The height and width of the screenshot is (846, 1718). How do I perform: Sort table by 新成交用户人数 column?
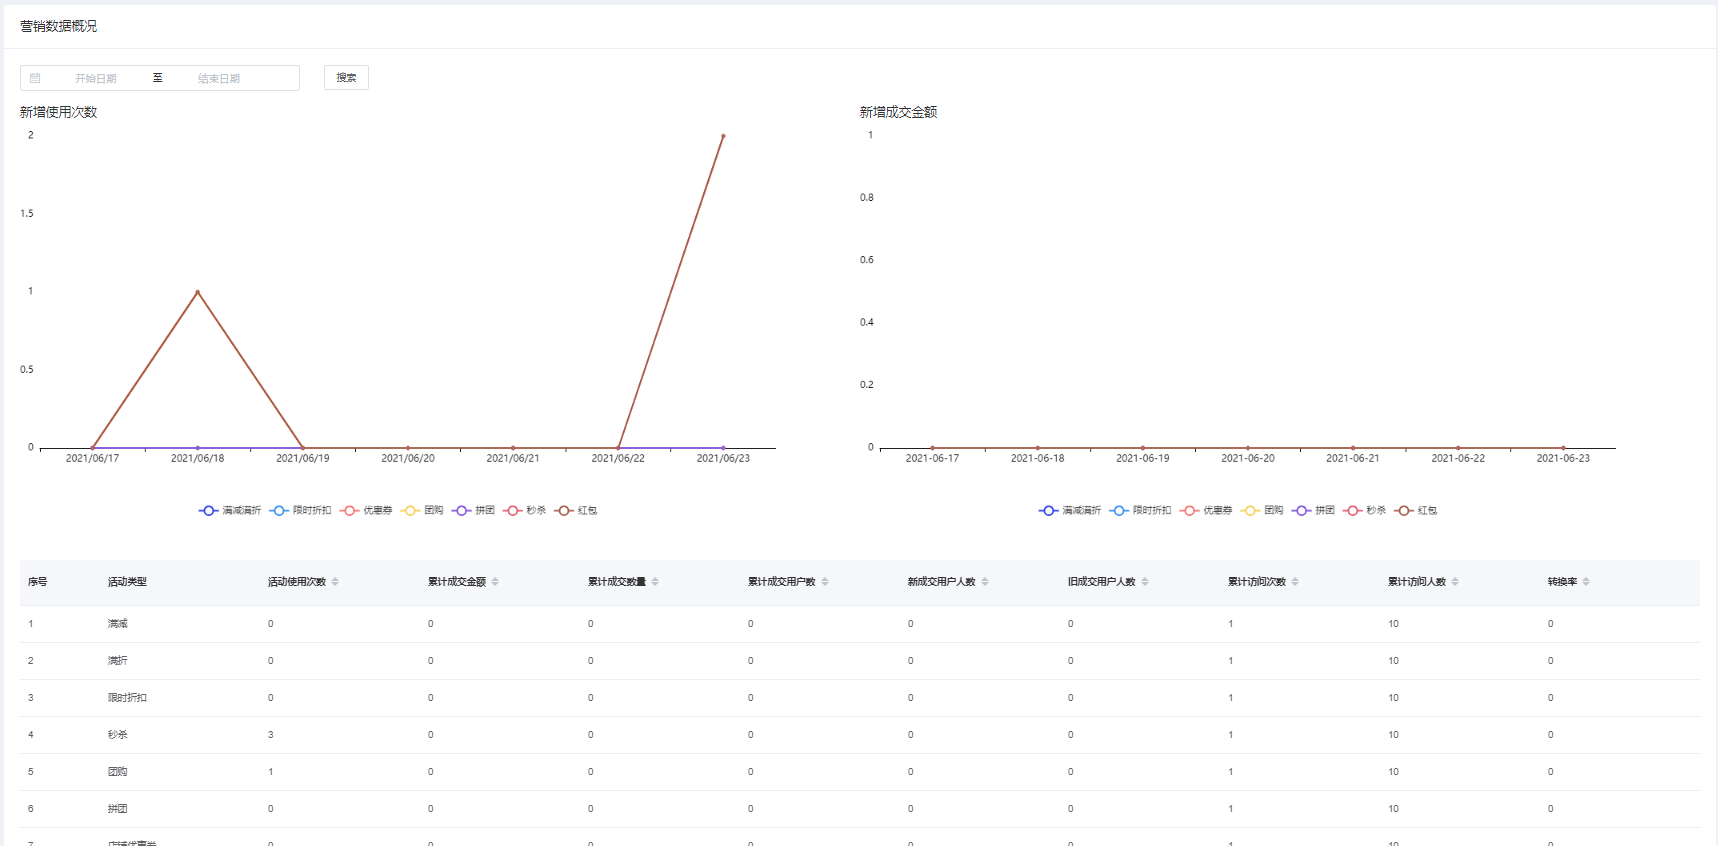pos(985,582)
